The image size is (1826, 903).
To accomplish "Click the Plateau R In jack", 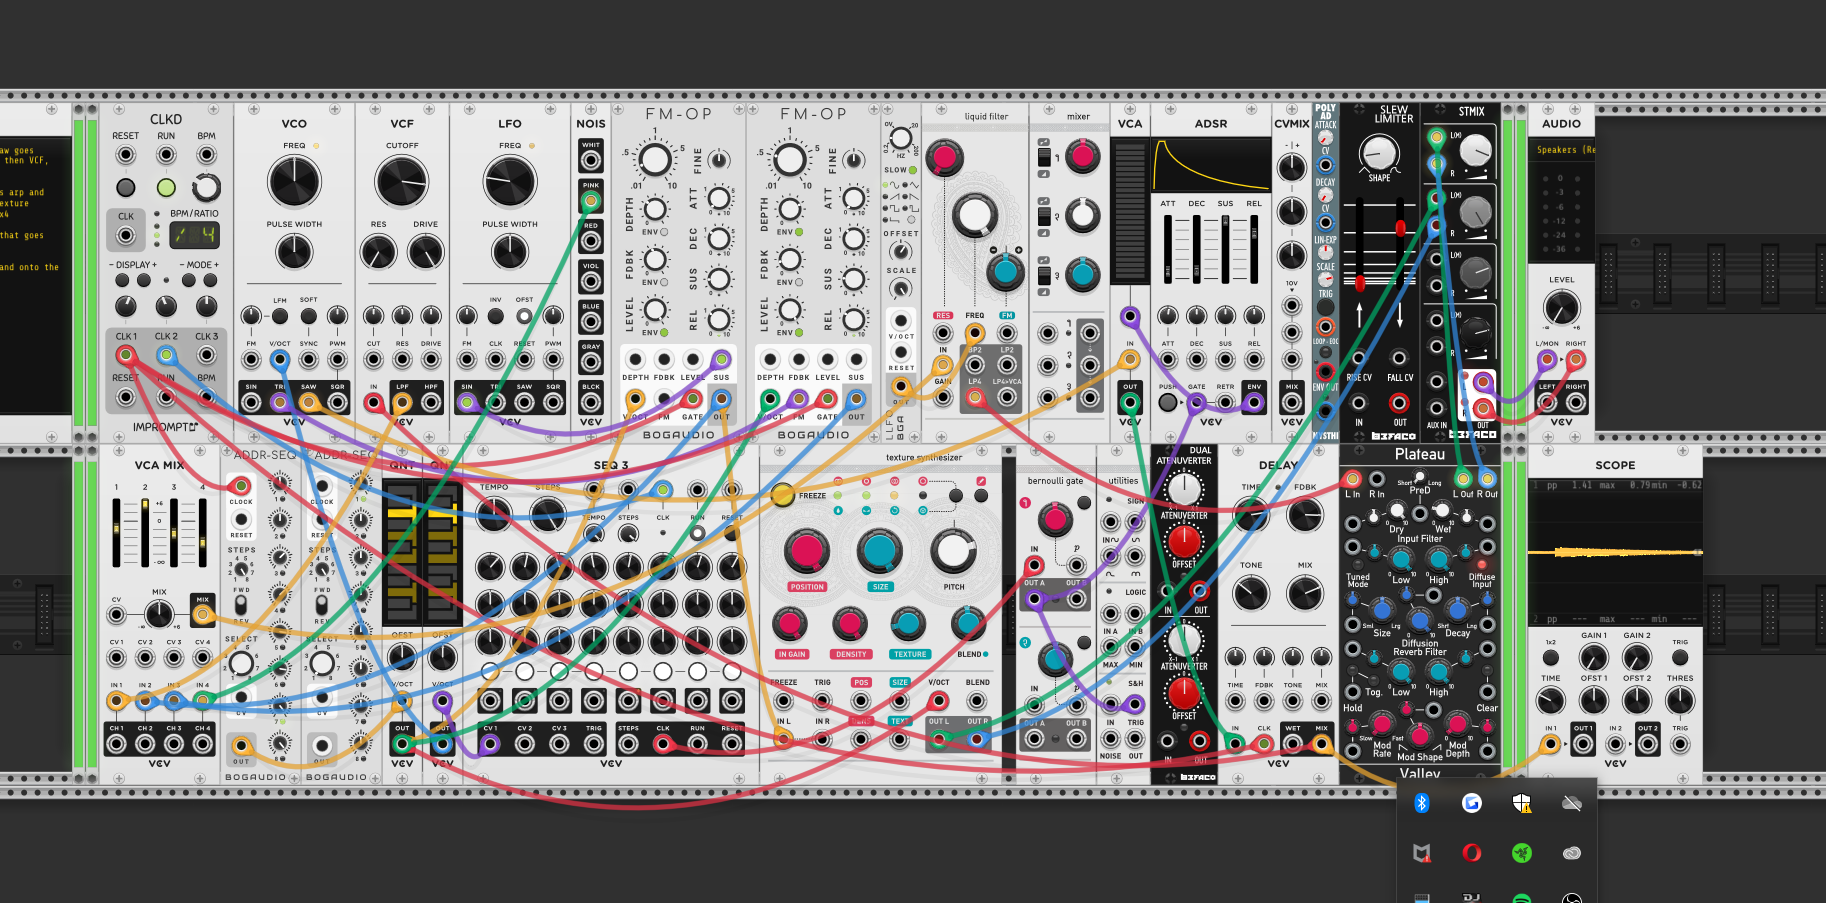I will tap(1377, 479).
